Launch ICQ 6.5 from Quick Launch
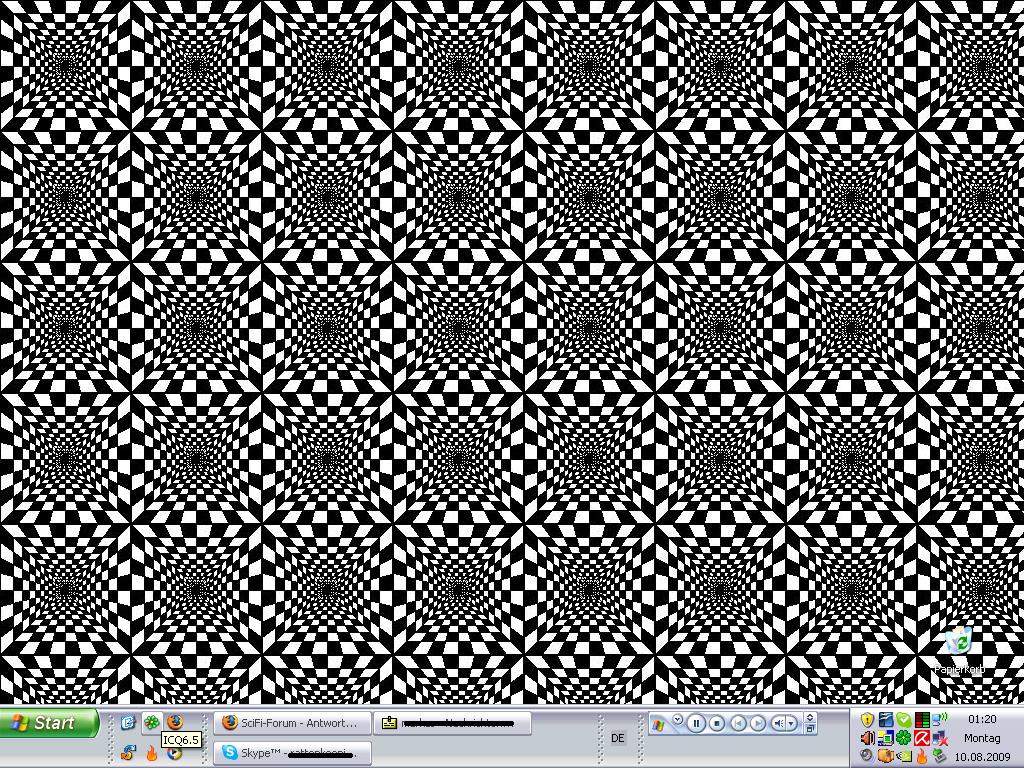 151,722
